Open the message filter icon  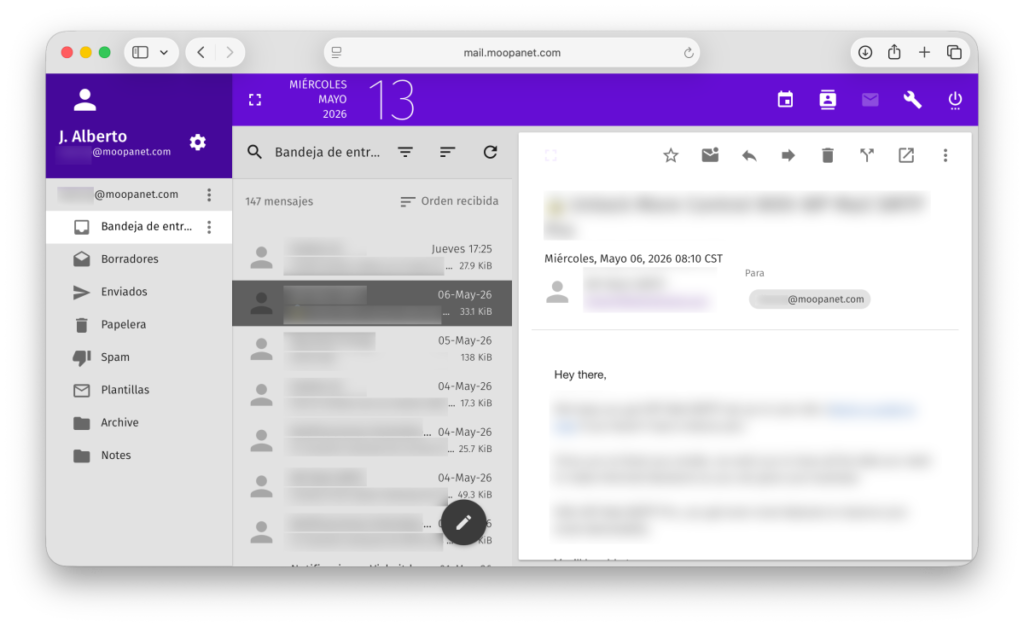click(405, 152)
